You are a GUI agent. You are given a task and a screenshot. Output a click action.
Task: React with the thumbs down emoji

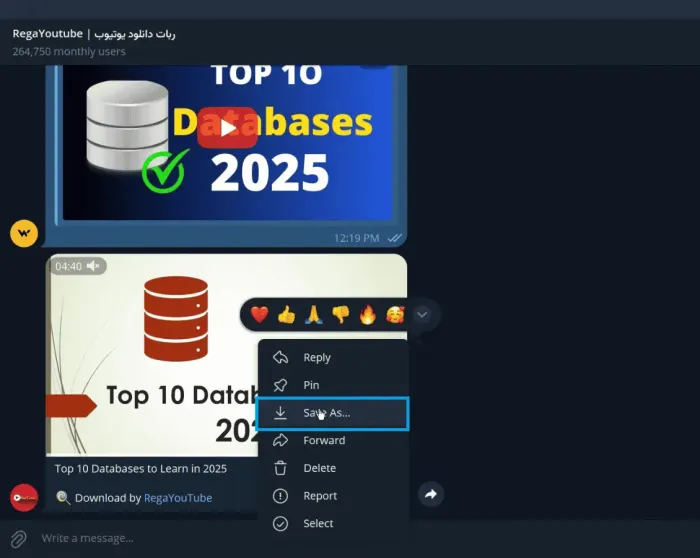click(x=341, y=315)
